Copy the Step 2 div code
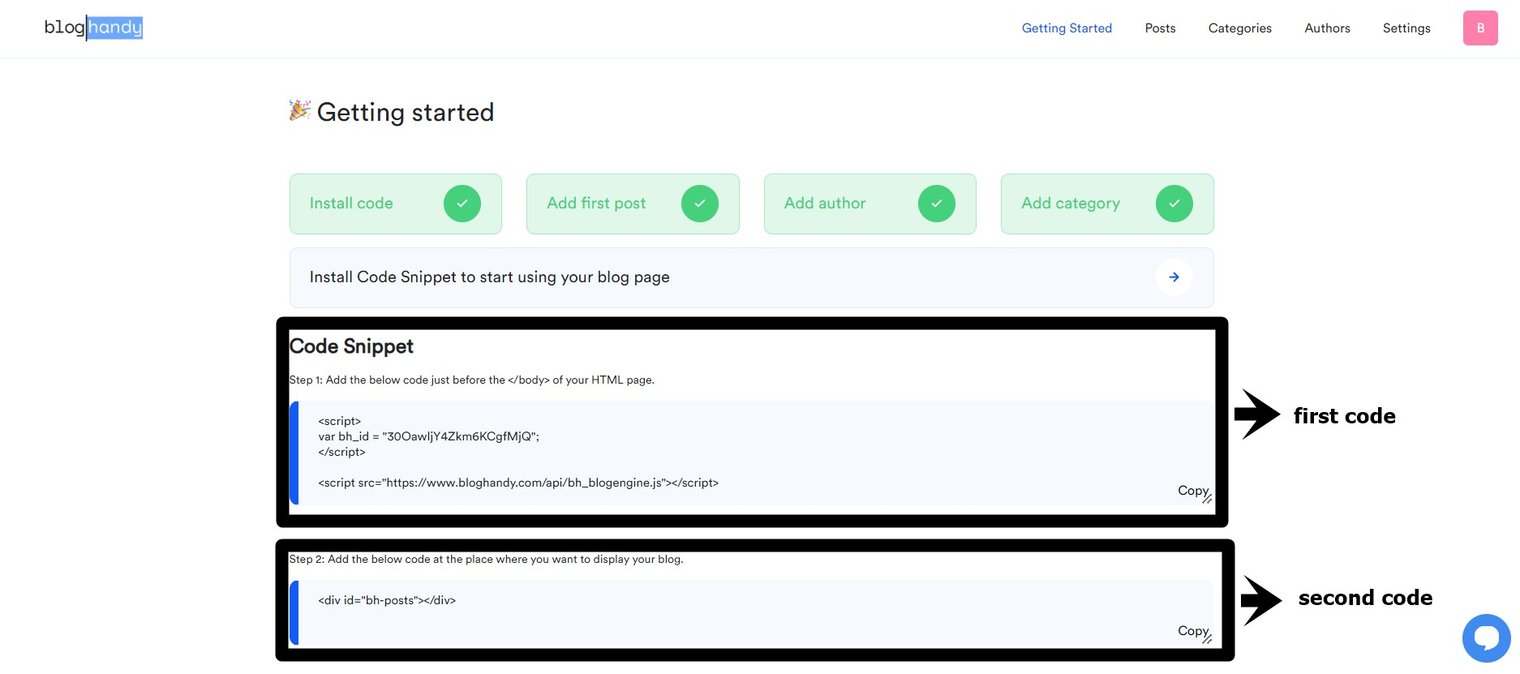This screenshot has height=674, width=1520. [x=1192, y=630]
